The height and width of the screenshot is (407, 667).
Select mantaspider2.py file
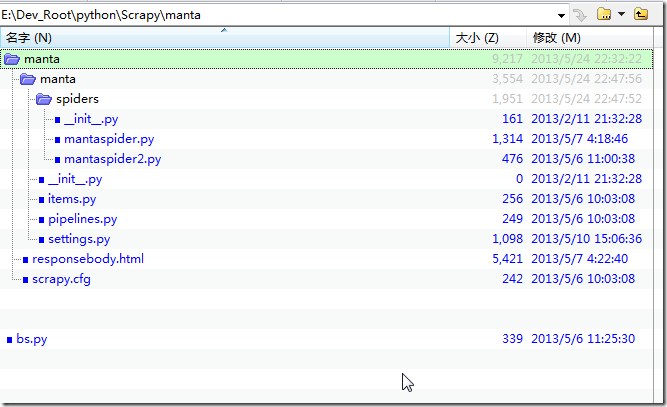tap(113, 159)
